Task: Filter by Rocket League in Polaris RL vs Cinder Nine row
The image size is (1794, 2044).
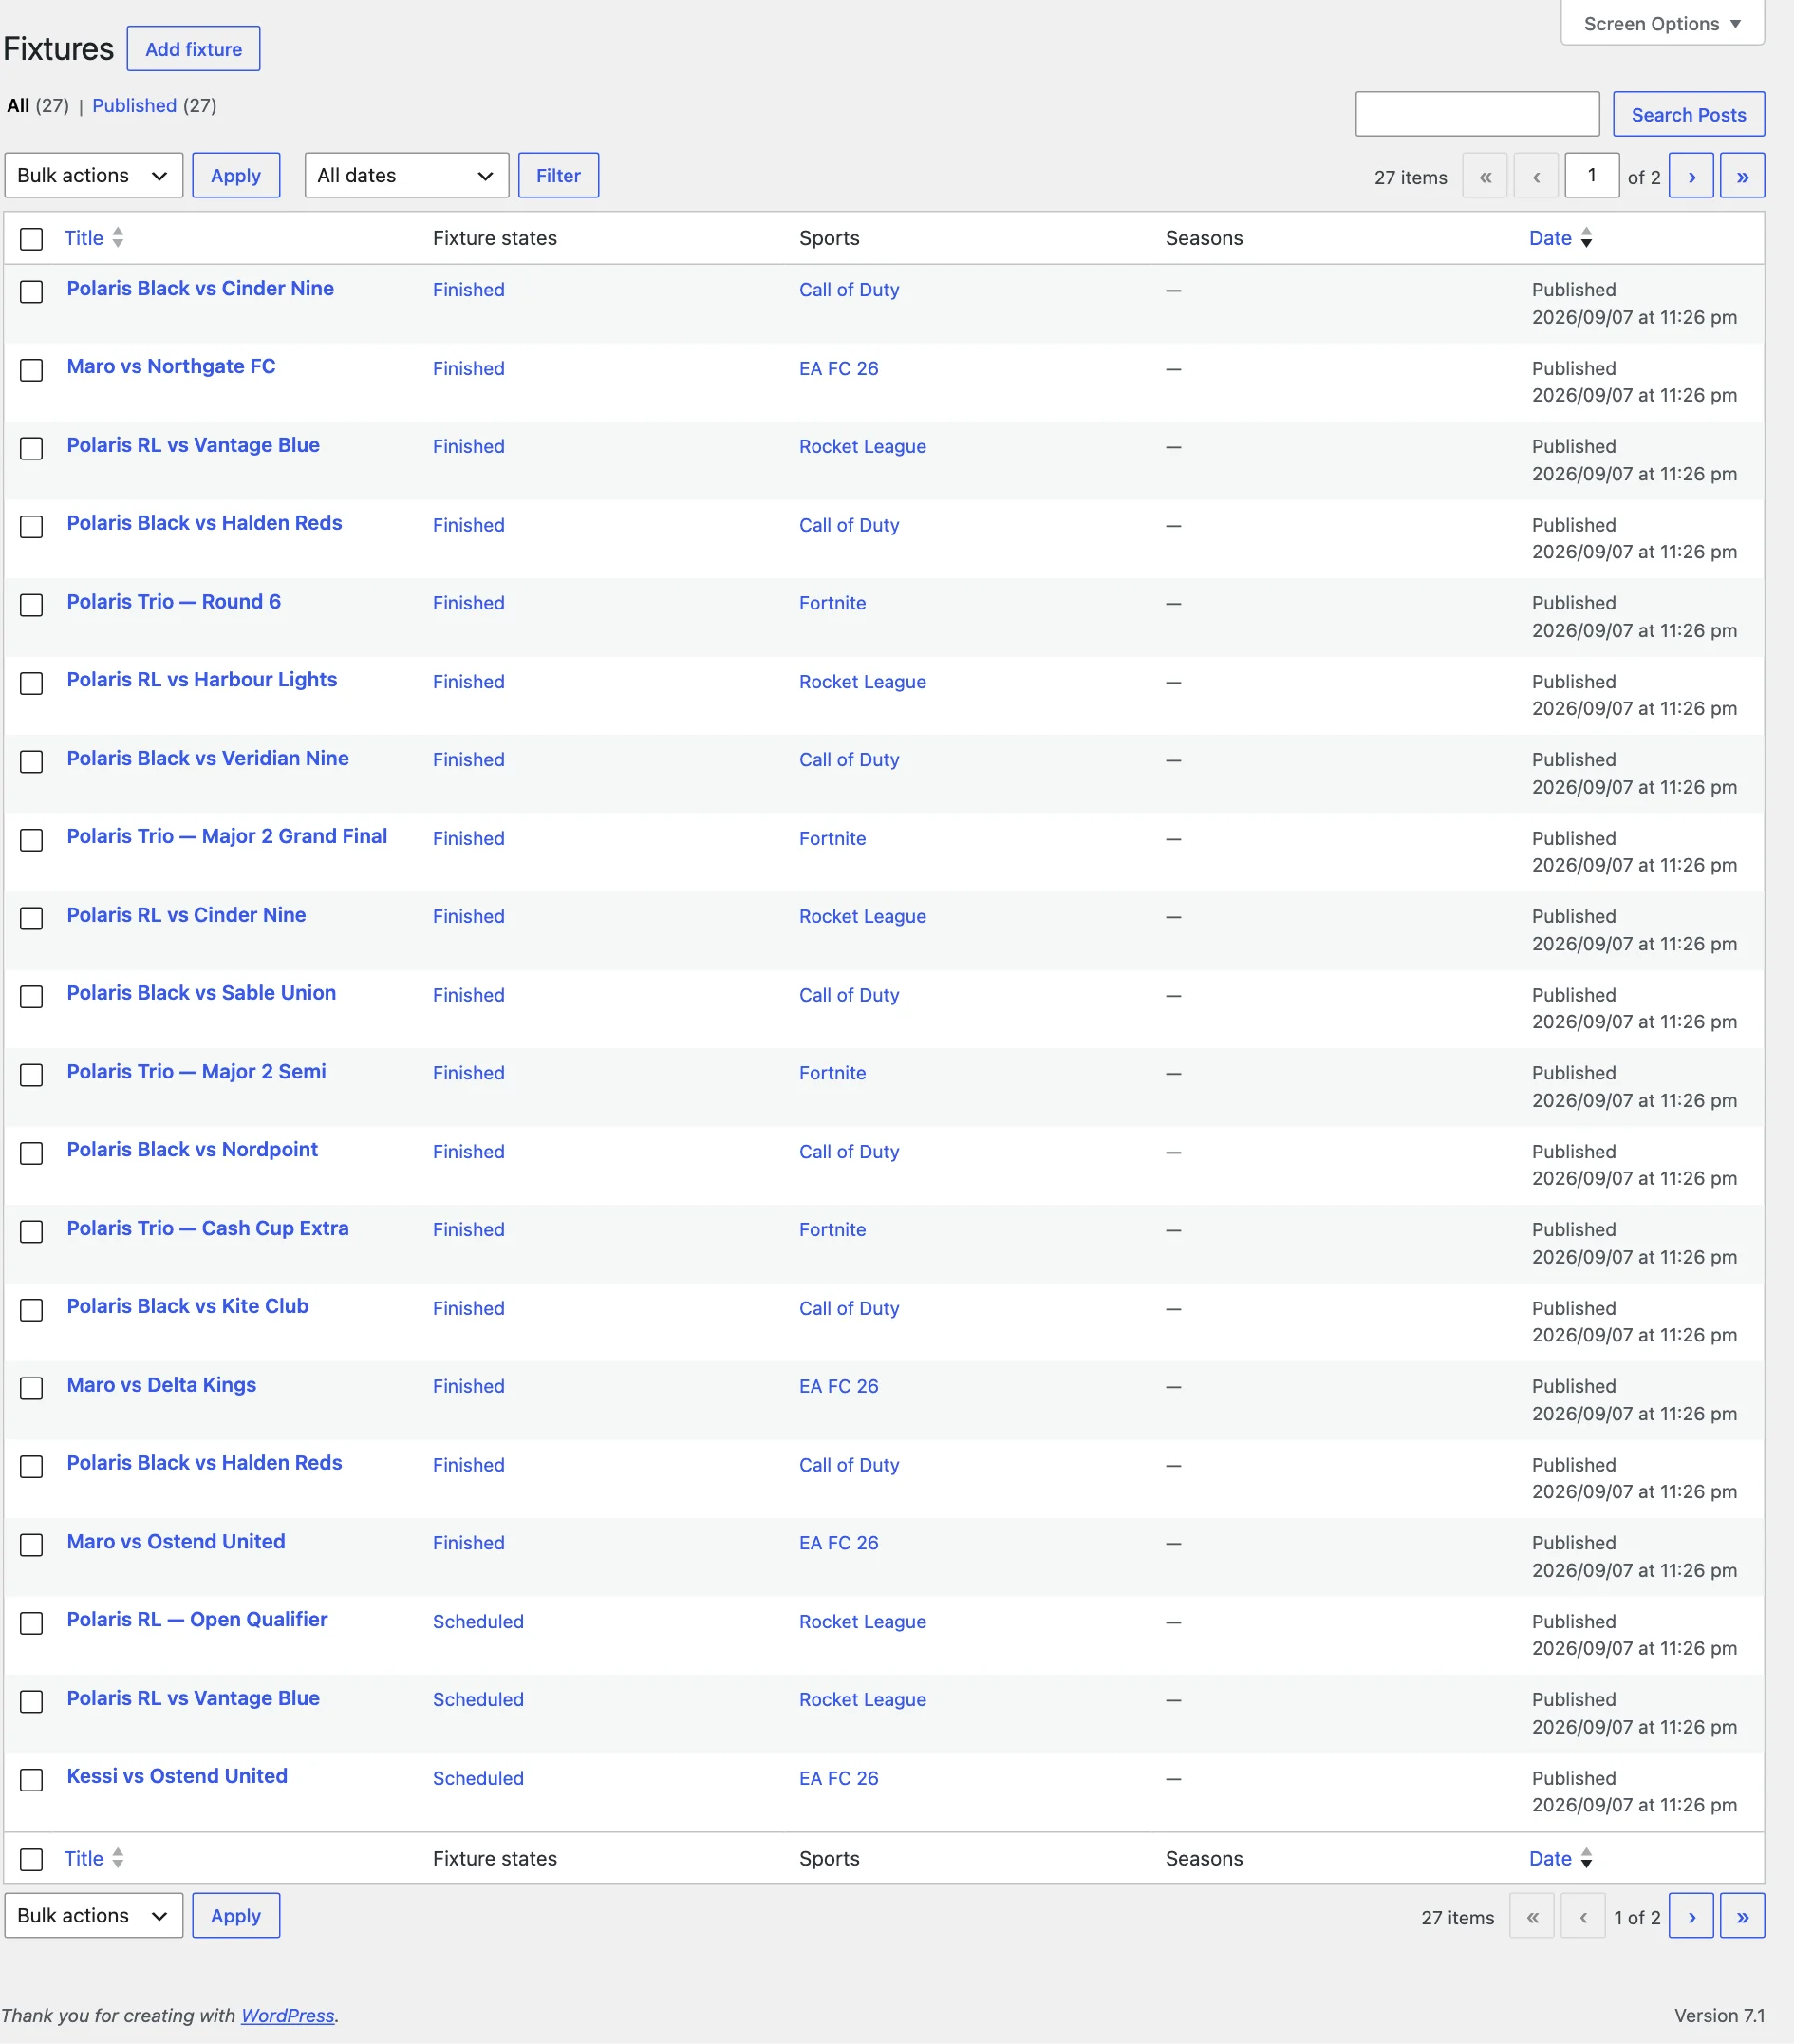Action: pyautogui.click(x=862, y=917)
